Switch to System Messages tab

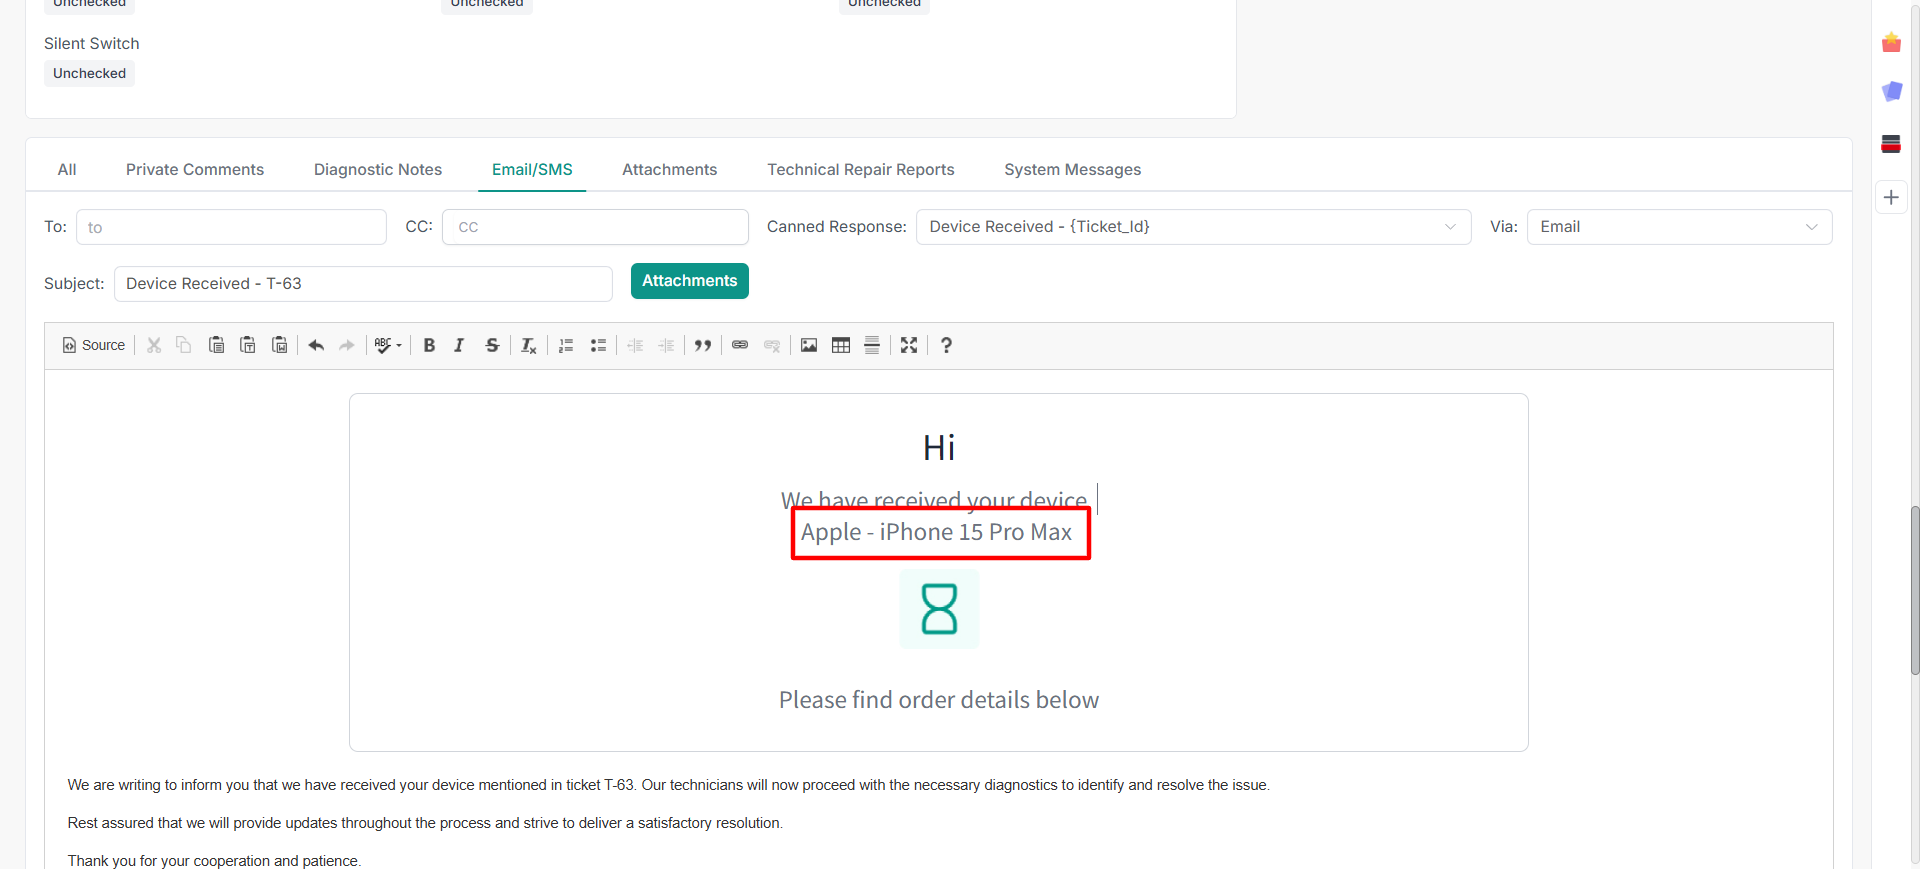(1073, 169)
